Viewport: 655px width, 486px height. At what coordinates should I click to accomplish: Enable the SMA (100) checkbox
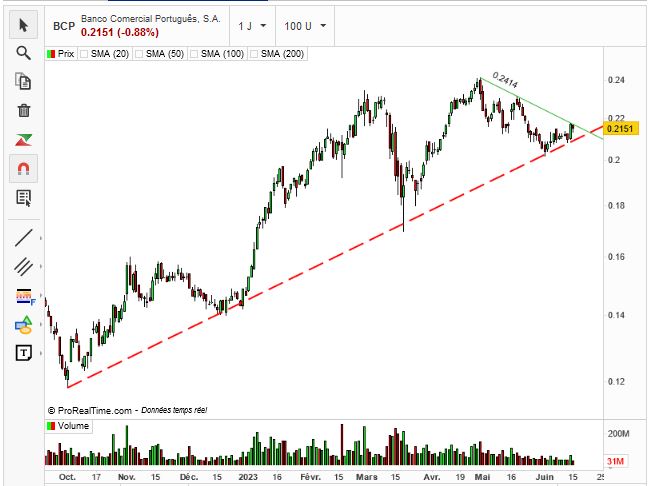click(194, 54)
